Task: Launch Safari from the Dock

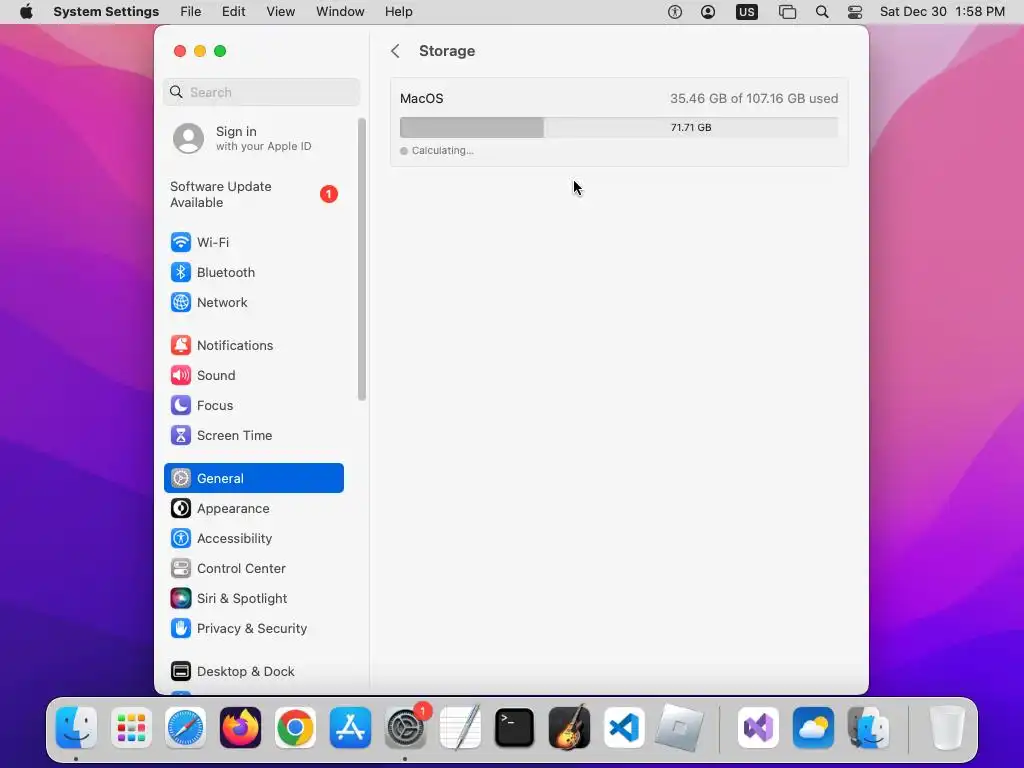Action: [185, 728]
